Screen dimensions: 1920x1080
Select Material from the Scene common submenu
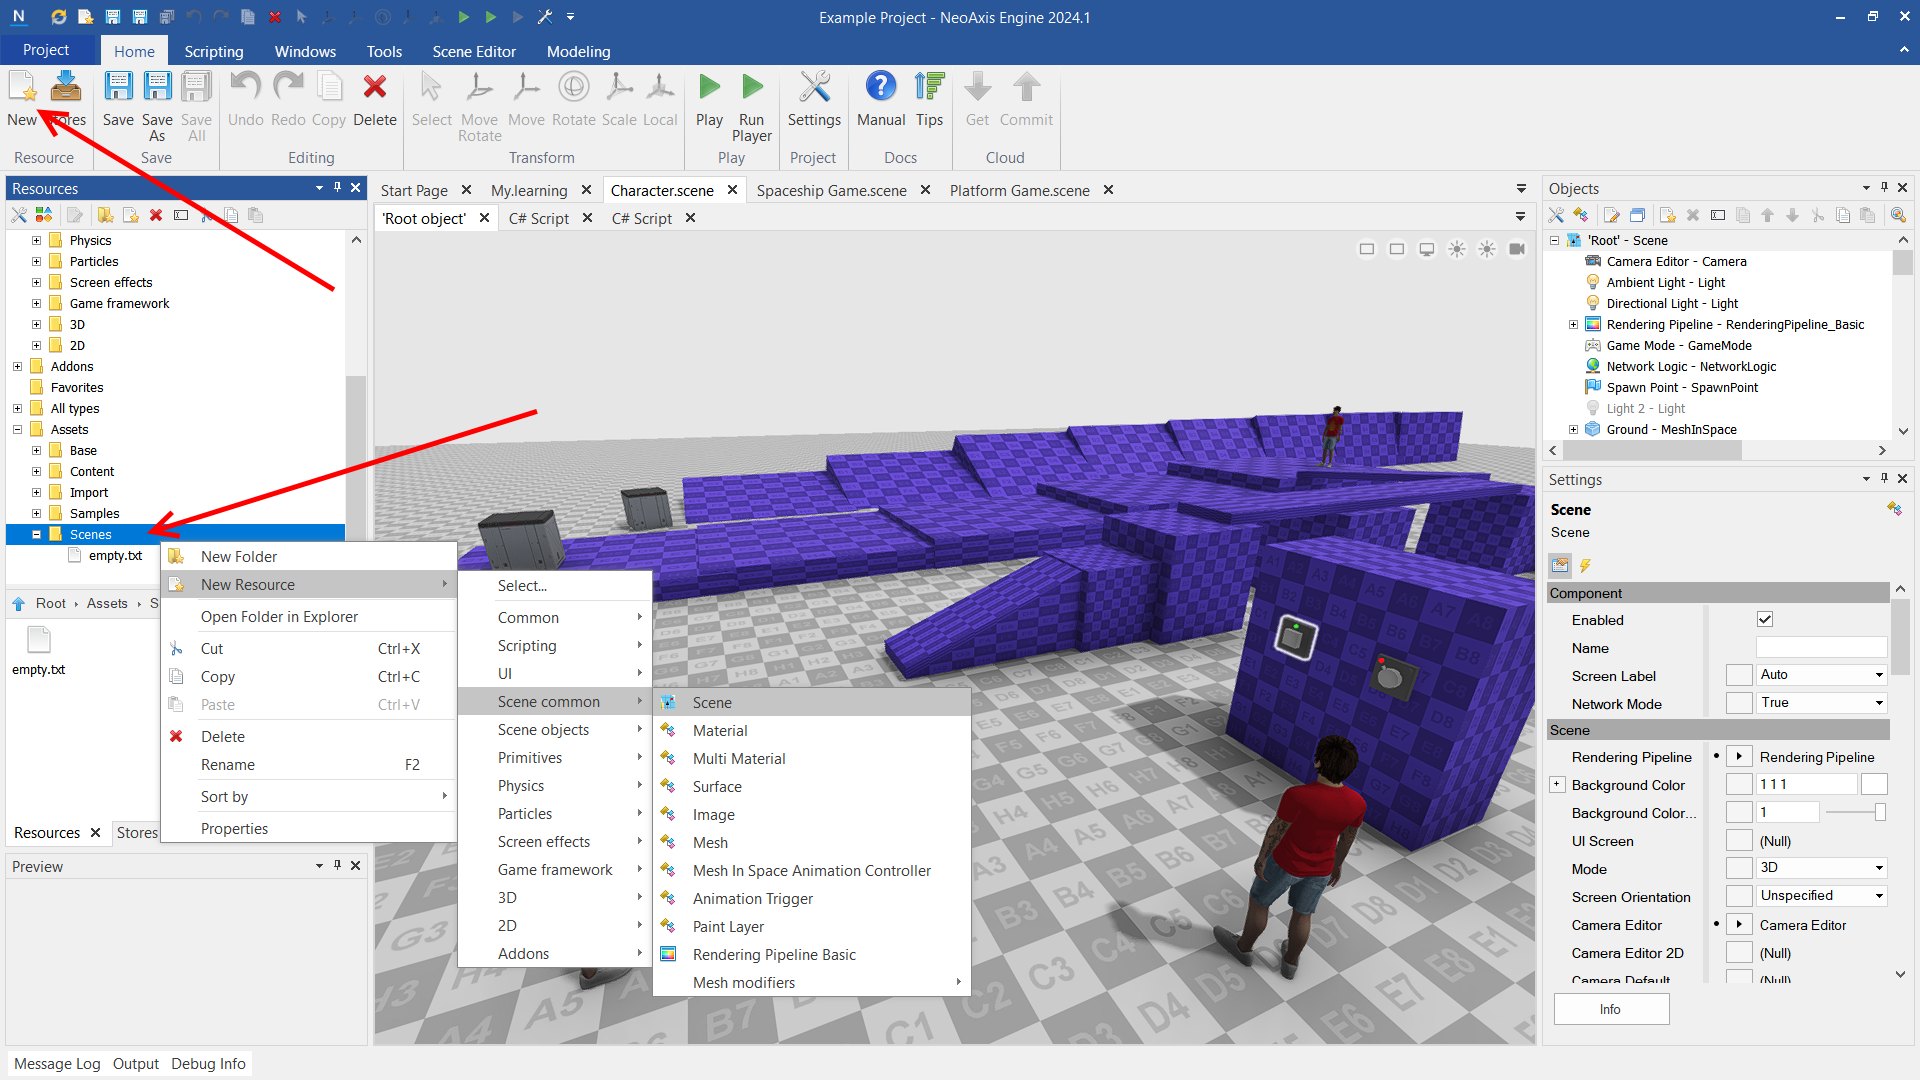click(720, 731)
